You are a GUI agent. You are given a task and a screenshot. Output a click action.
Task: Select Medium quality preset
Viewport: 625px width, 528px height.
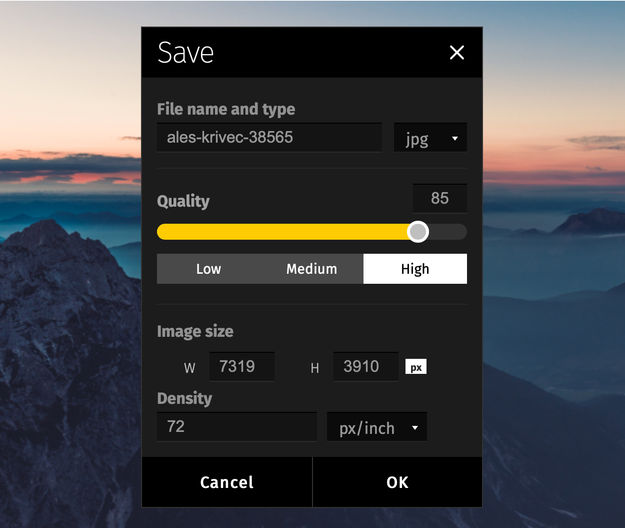tap(312, 269)
